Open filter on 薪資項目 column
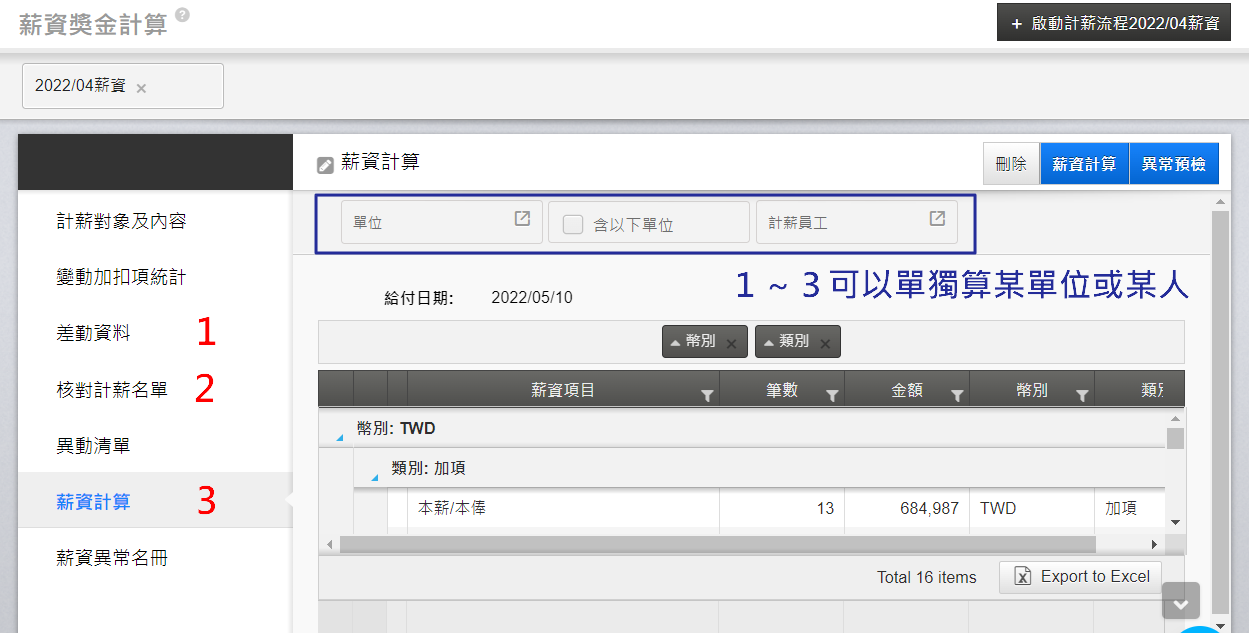This screenshot has height=633, width=1249. pyautogui.click(x=707, y=396)
